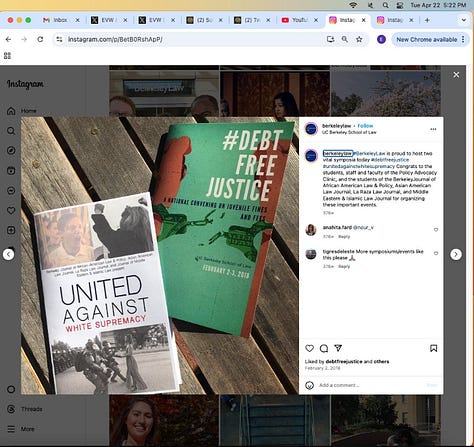474x447 pixels.
Task: Open macOS Spotlight search
Action: click(385, 5)
